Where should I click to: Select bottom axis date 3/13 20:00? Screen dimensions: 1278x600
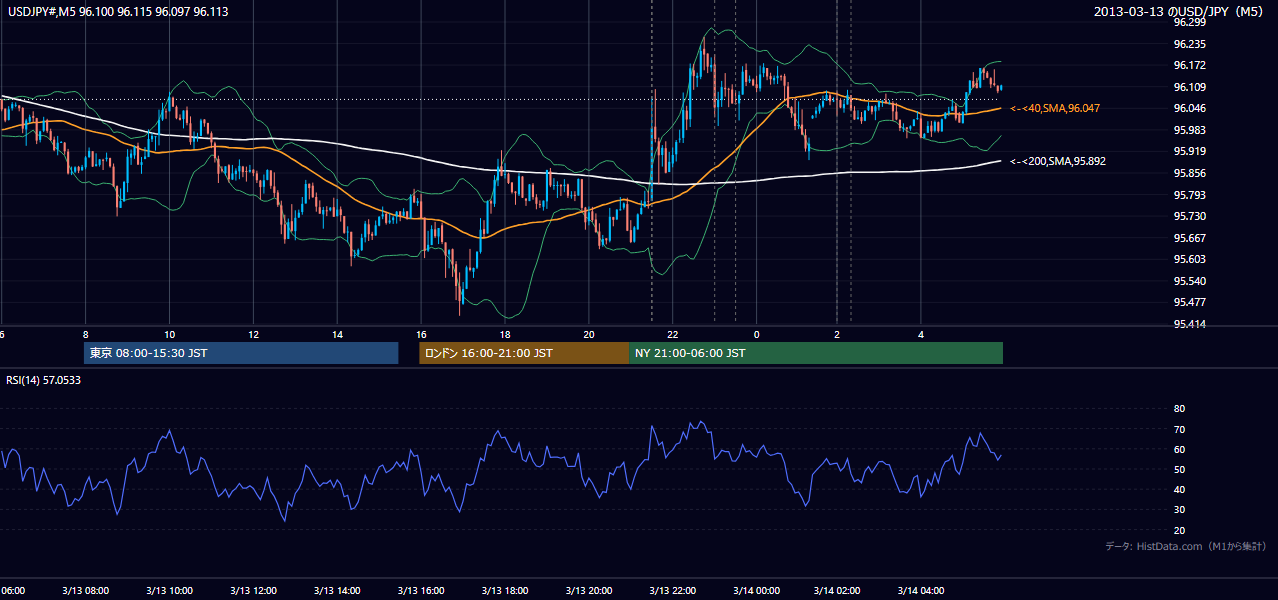point(589,591)
